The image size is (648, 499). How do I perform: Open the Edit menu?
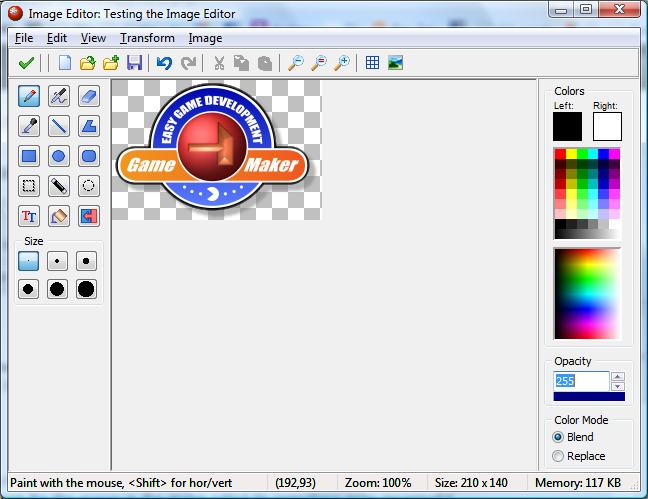click(x=57, y=38)
